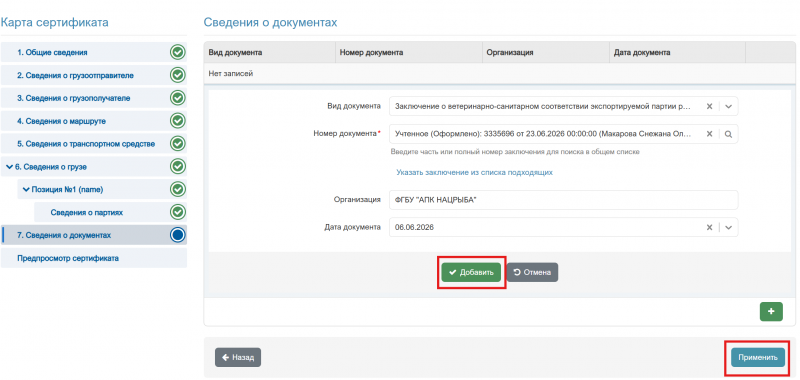The image size is (800, 380).
Task: Open step 2. Сведения о грузоотправителе
Action: click(94, 75)
